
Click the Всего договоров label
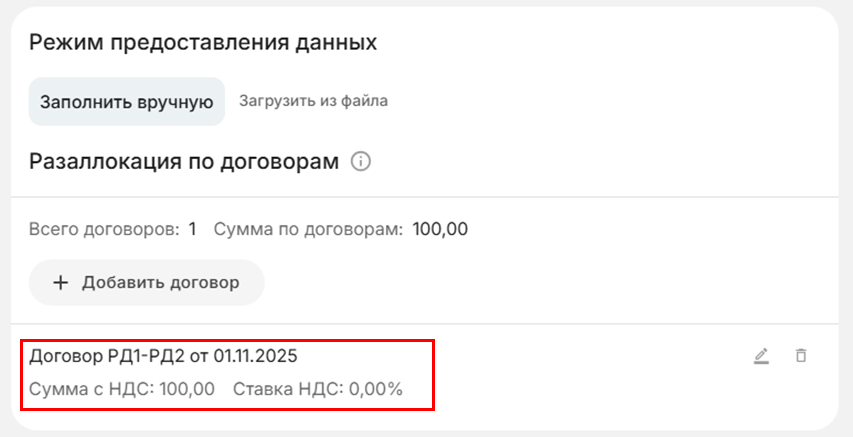[104, 229]
